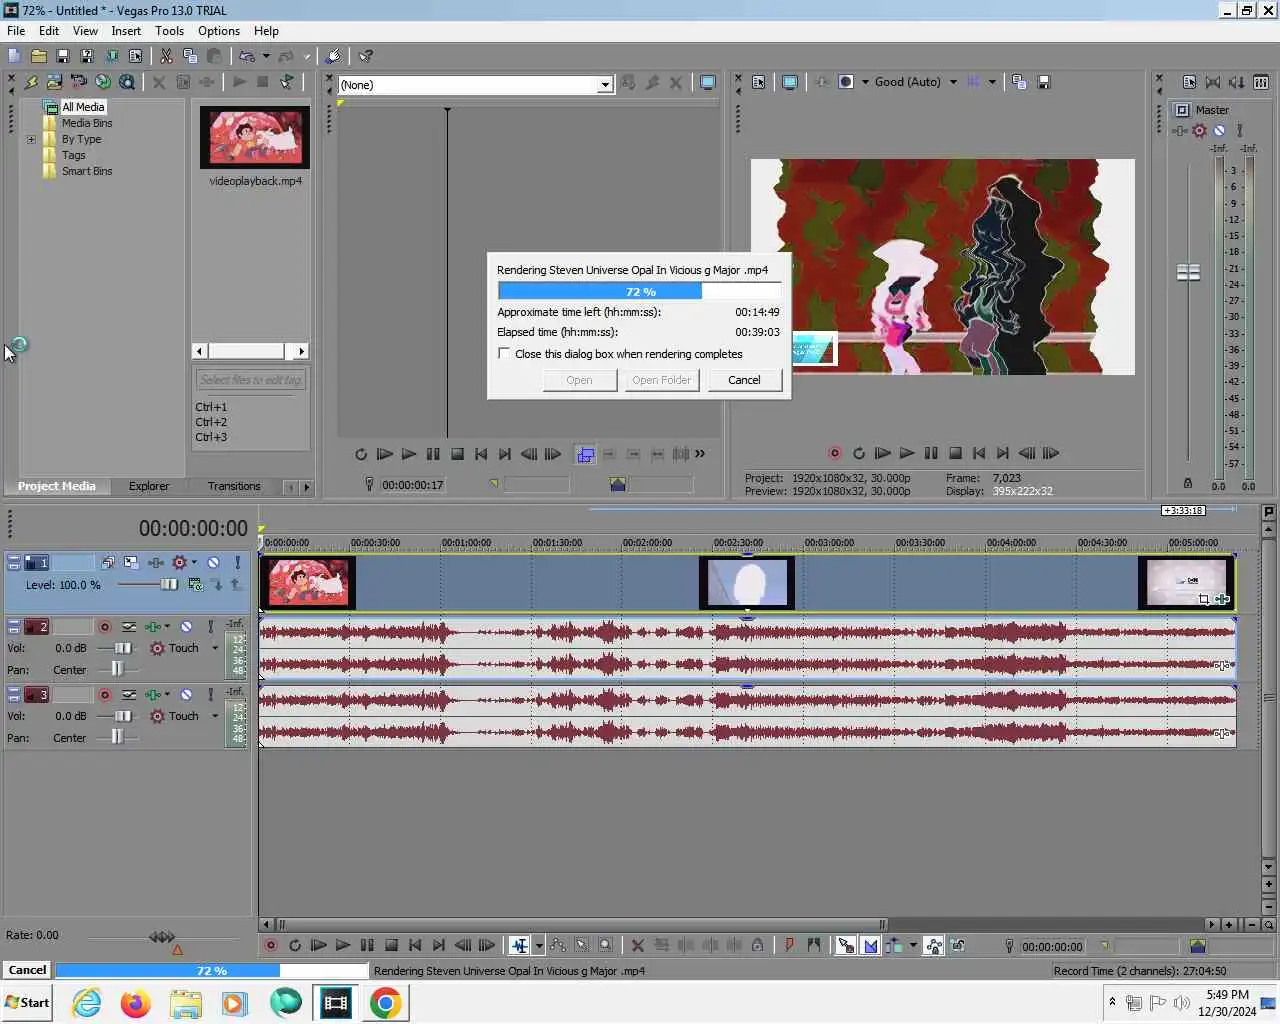Switch to the Explorer tab
This screenshot has width=1280, height=1024.
click(x=149, y=486)
